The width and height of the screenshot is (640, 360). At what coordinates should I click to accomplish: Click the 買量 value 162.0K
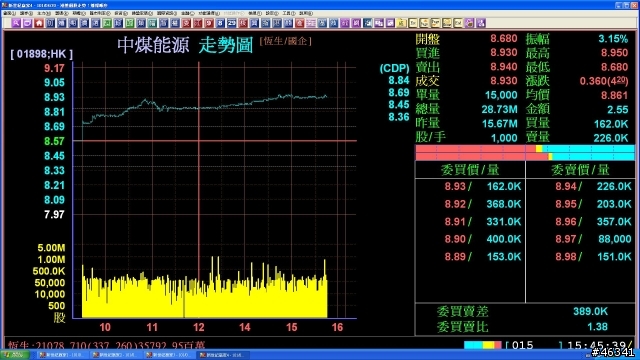pyautogui.click(x=611, y=124)
